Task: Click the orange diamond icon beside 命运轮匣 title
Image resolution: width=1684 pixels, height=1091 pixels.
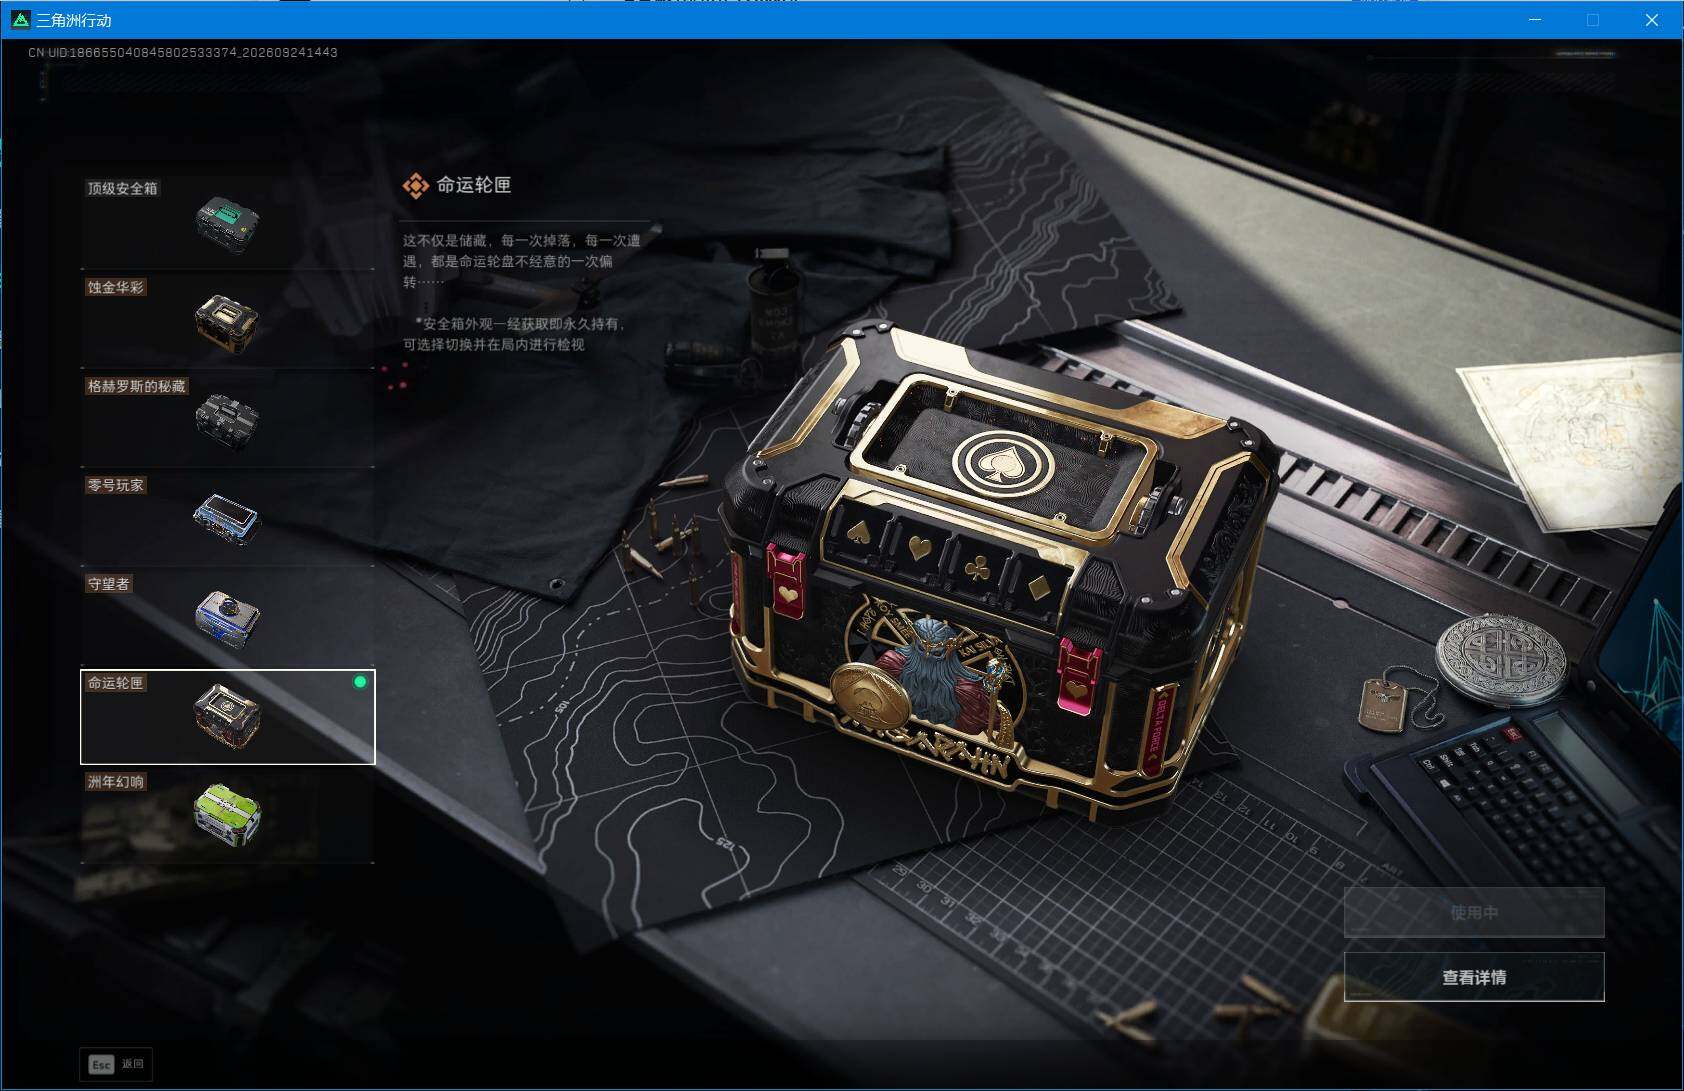Action: point(415,185)
